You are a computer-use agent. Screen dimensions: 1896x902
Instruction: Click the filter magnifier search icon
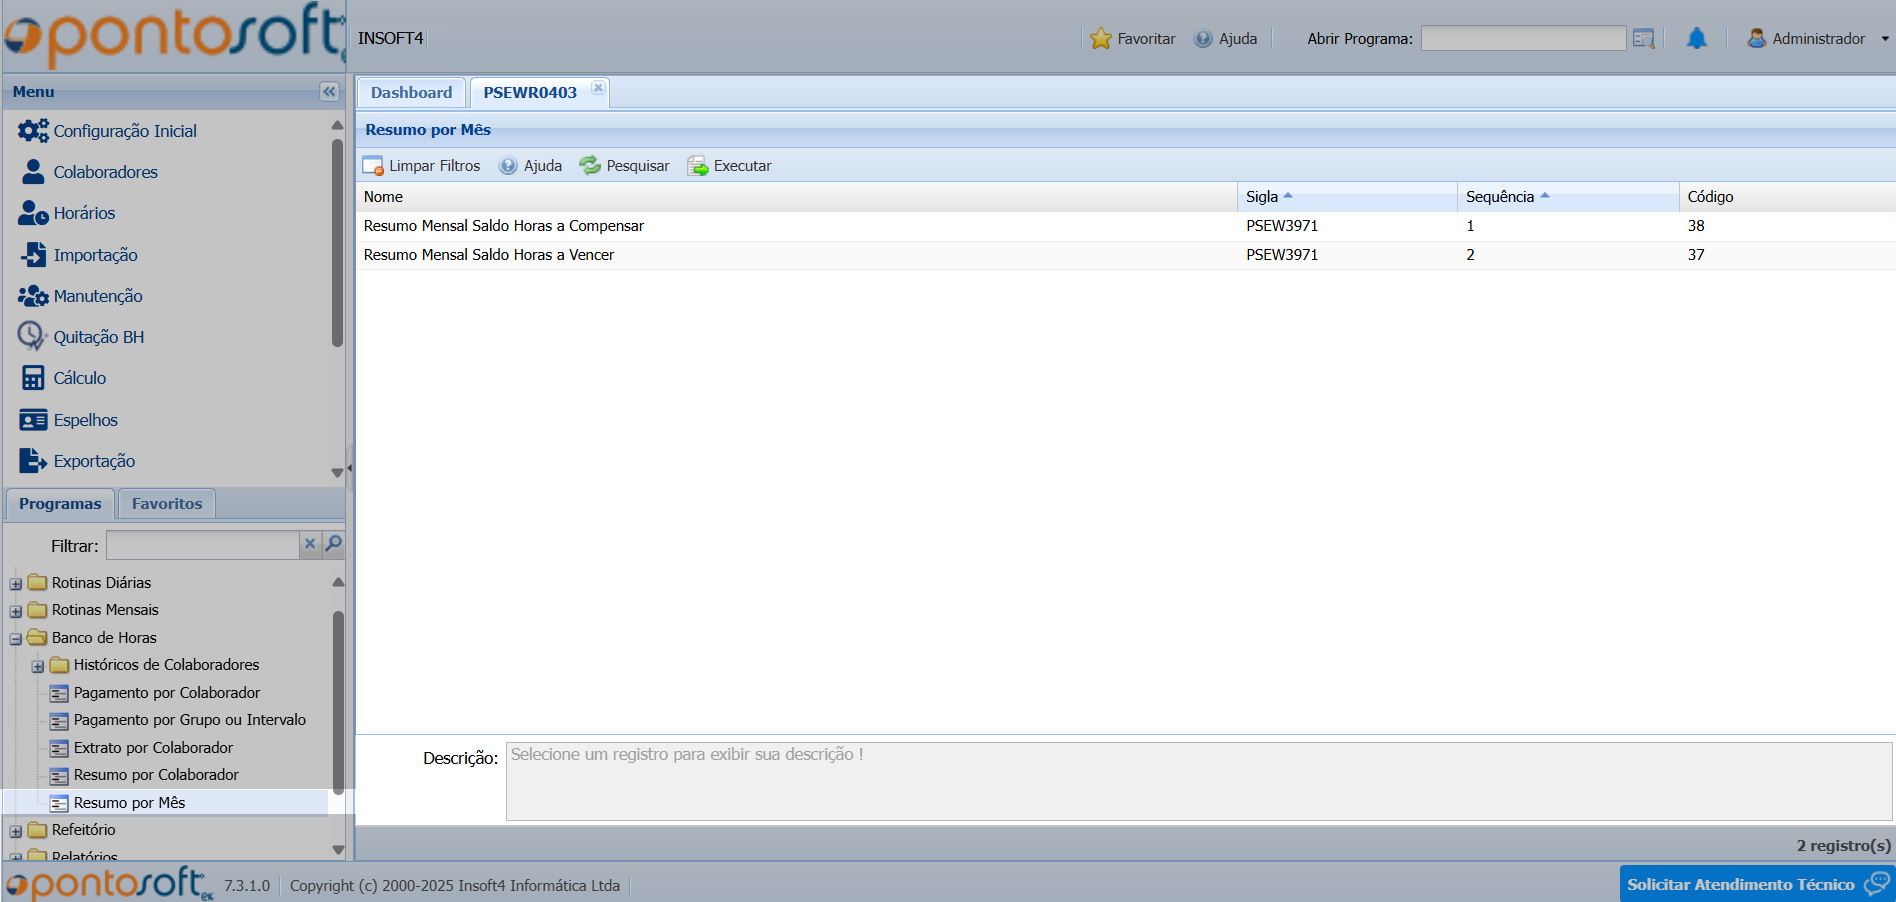[x=334, y=544]
